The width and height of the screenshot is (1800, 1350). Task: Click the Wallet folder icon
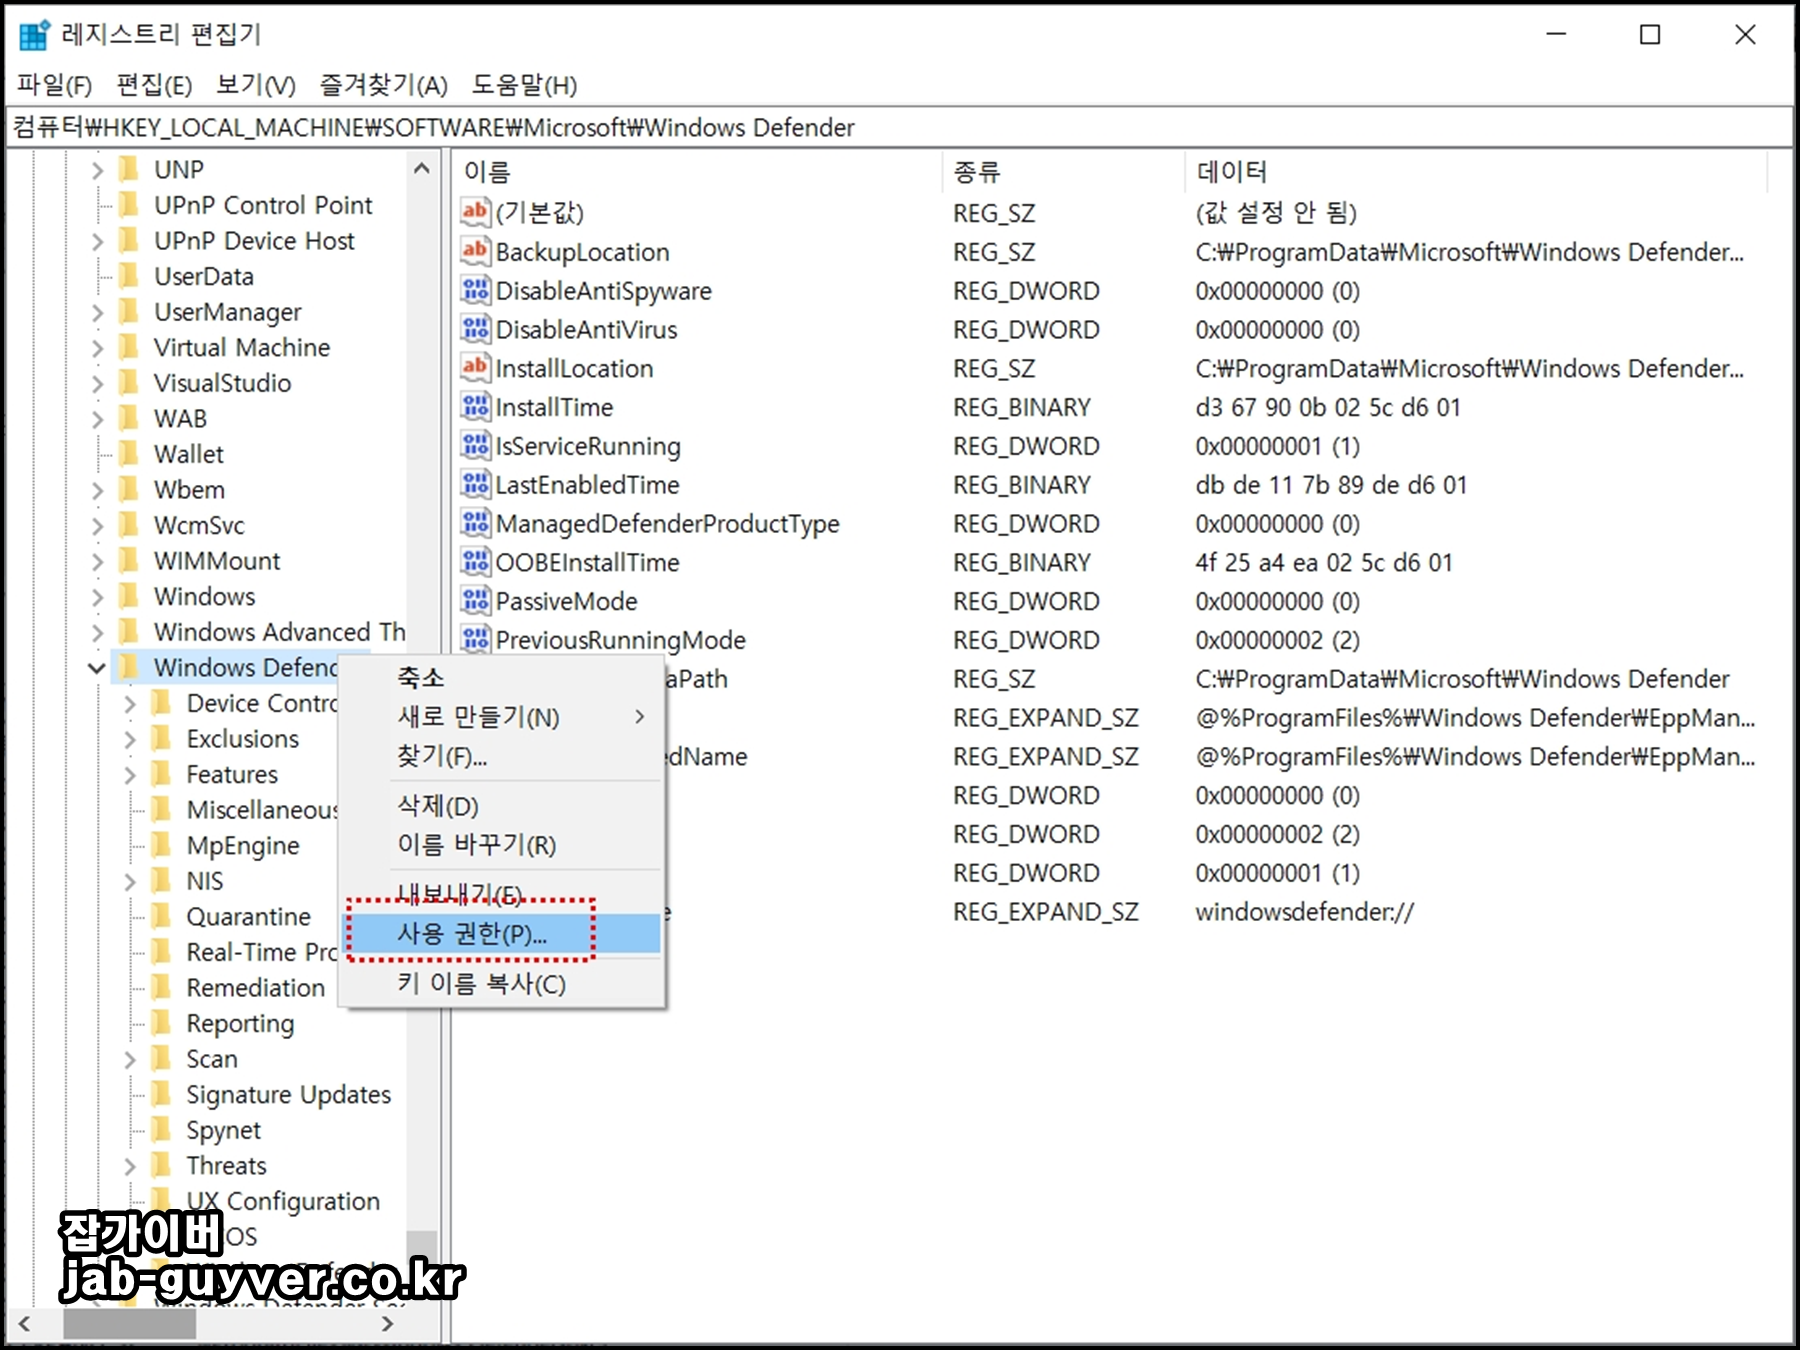tap(128, 454)
